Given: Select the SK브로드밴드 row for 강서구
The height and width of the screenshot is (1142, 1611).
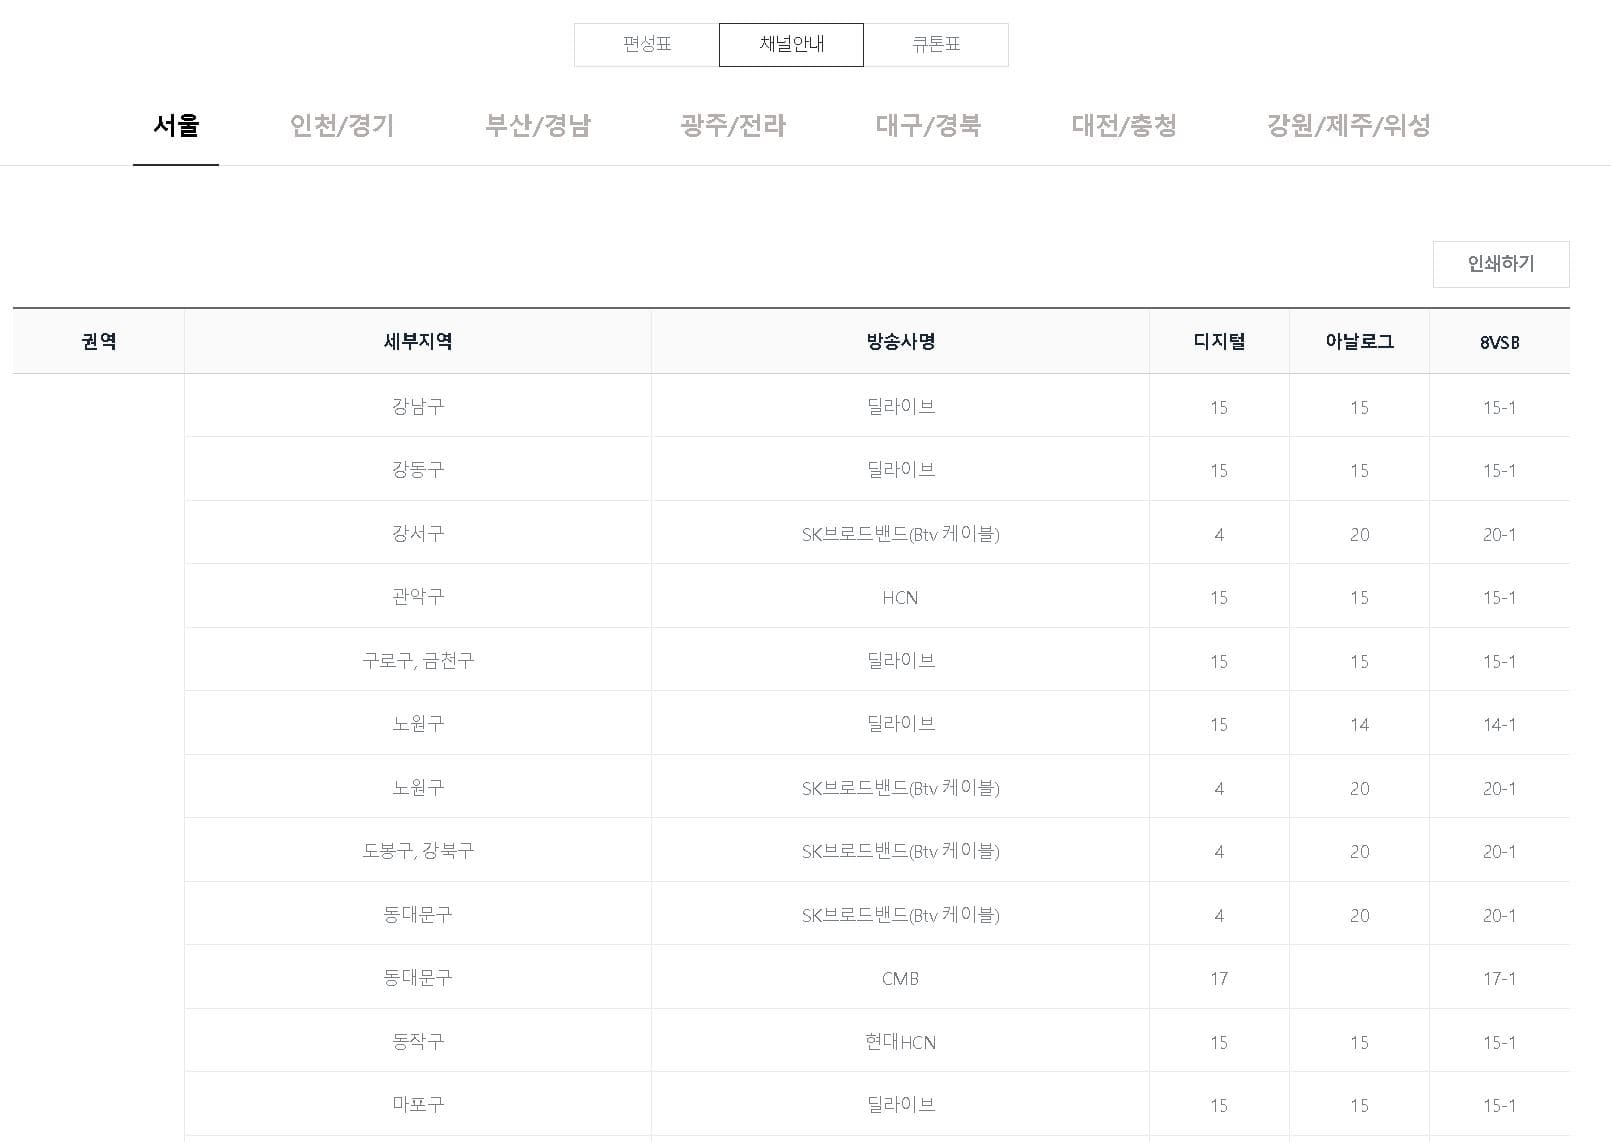Looking at the screenshot, I should pos(897,533).
